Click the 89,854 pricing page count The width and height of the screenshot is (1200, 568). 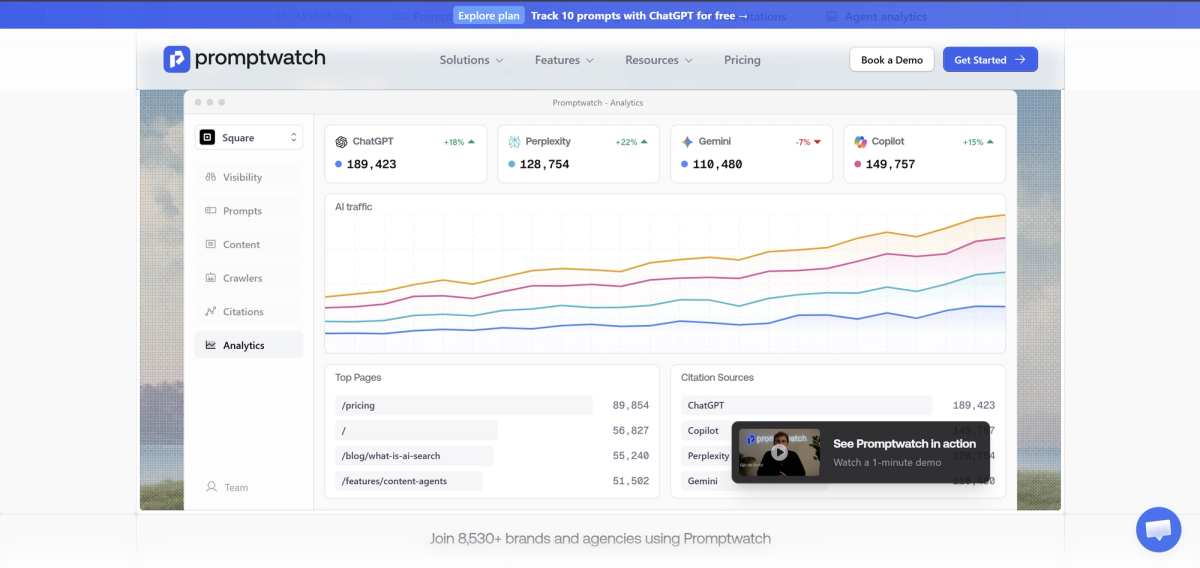coord(631,405)
